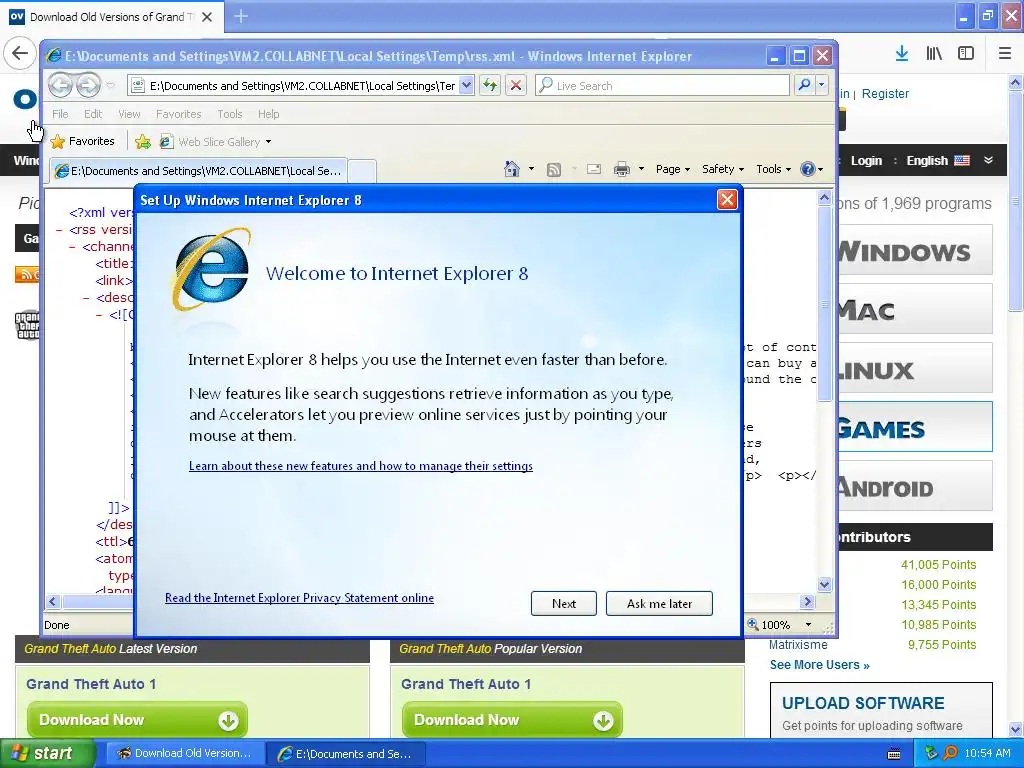The image size is (1024, 768).
Task: Click the Popular Version Download Now button
Action: pos(512,720)
